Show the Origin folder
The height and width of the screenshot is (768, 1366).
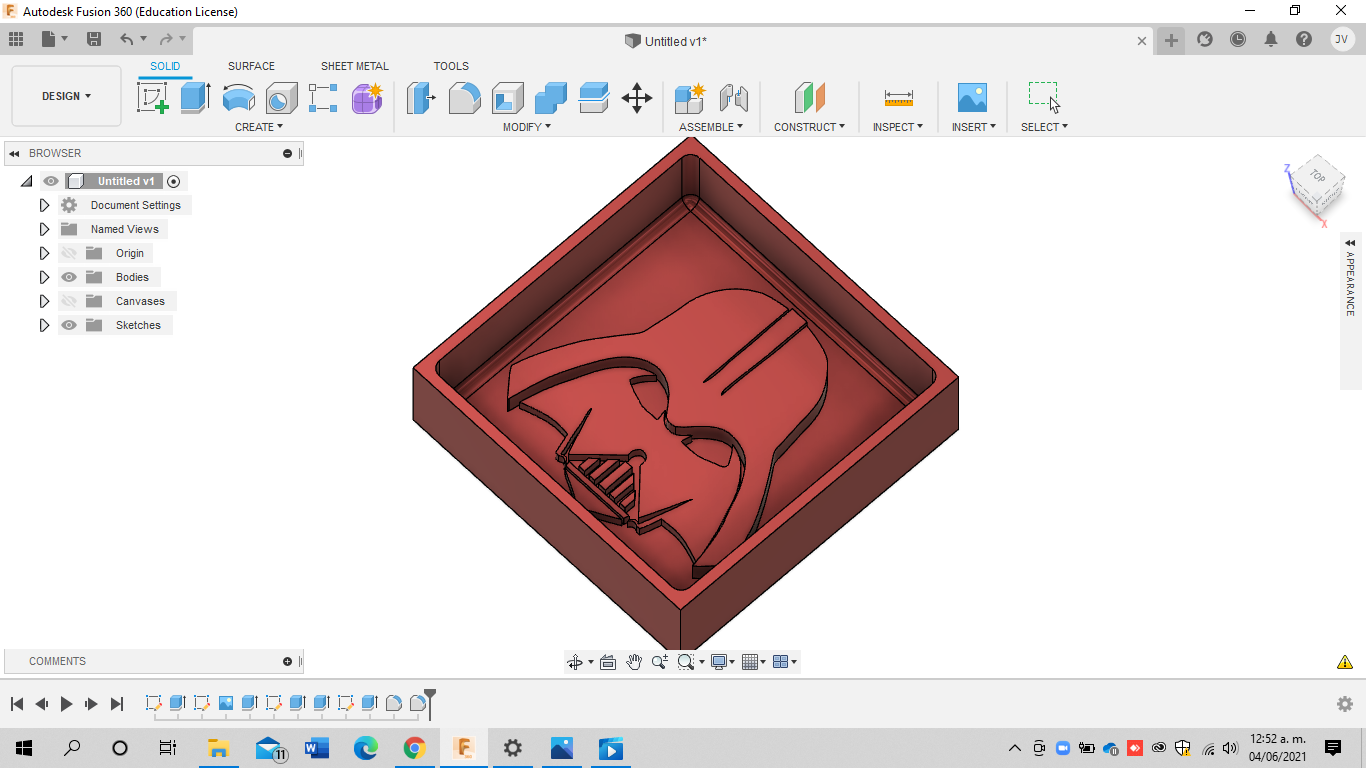[69, 253]
